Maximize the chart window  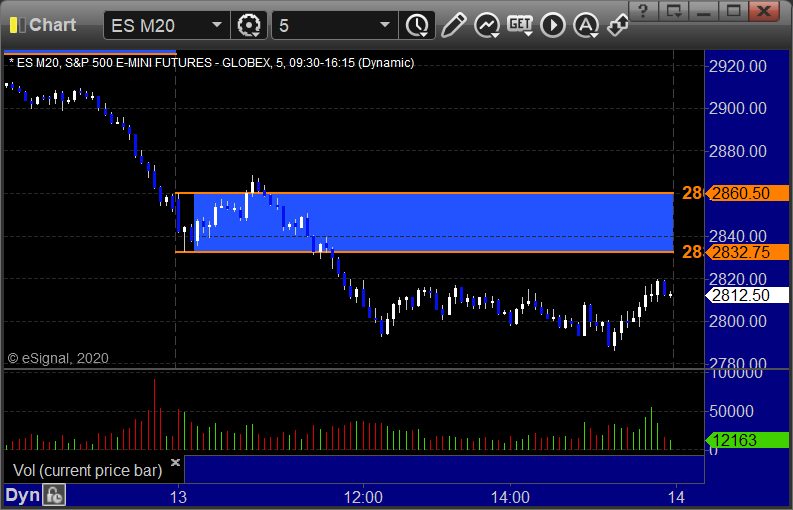733,11
